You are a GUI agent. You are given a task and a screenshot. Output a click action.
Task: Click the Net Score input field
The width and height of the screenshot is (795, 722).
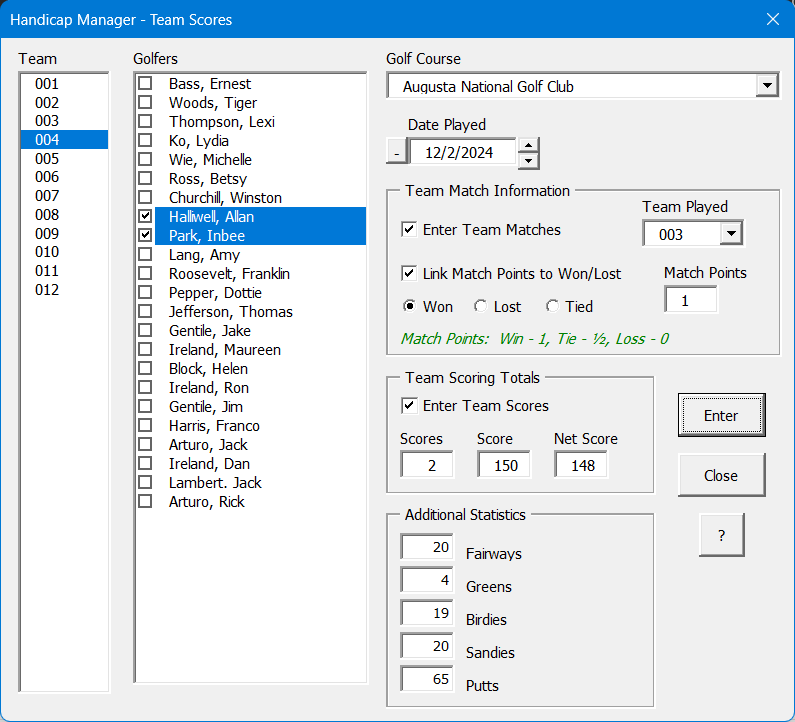581,464
